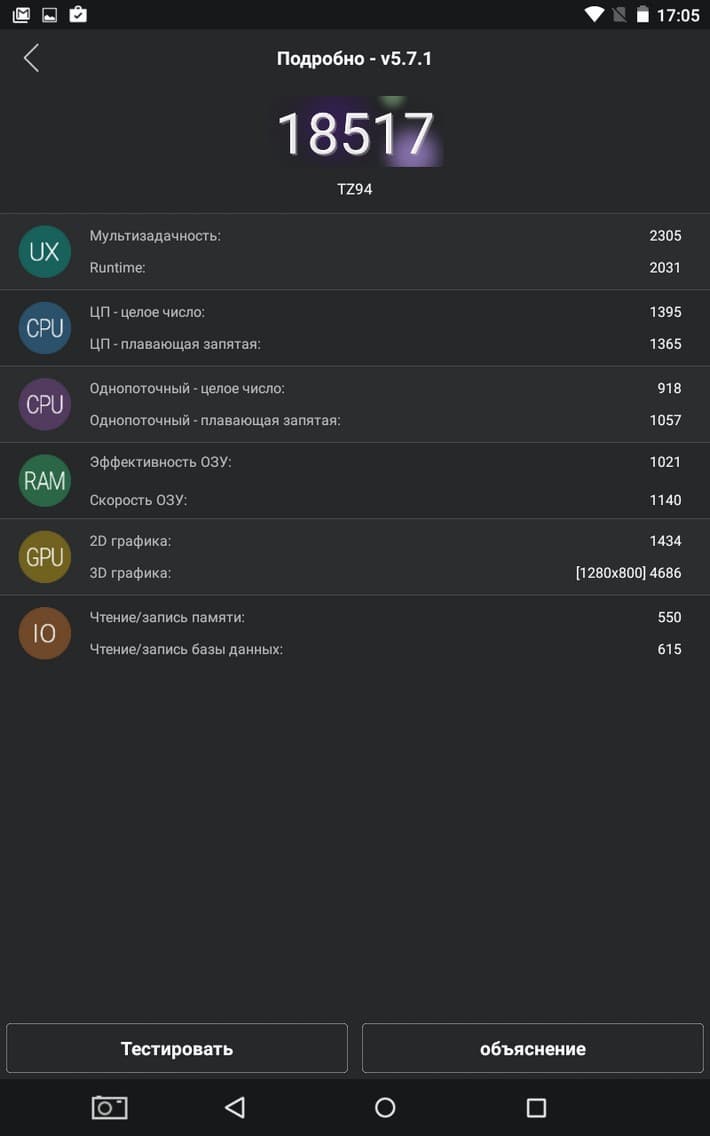
Task: Select the teal UX category icon
Action: click(x=45, y=252)
